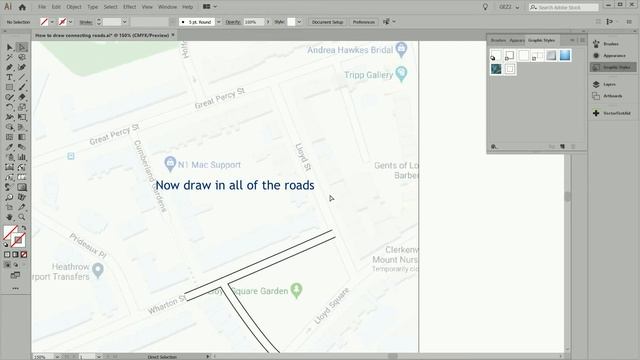Open Edit Toolbar three-dots button
The height and width of the screenshot is (360, 640).
[16, 289]
